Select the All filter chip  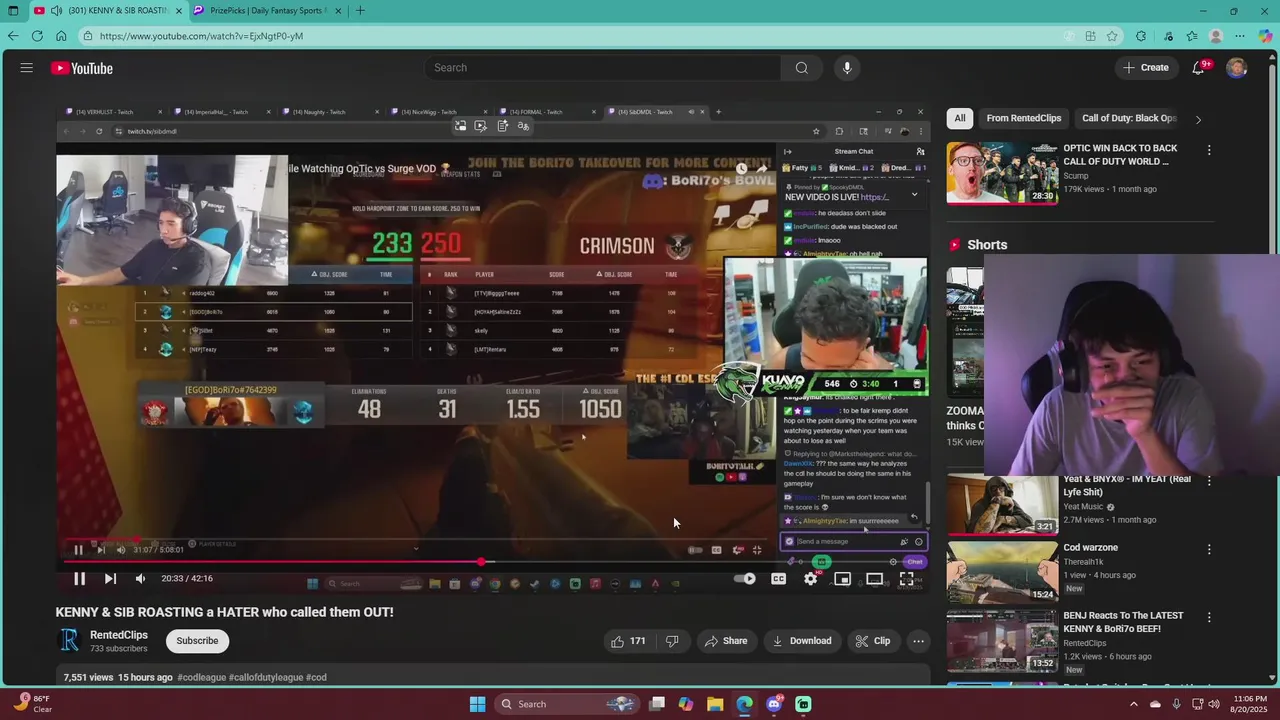[x=959, y=118]
